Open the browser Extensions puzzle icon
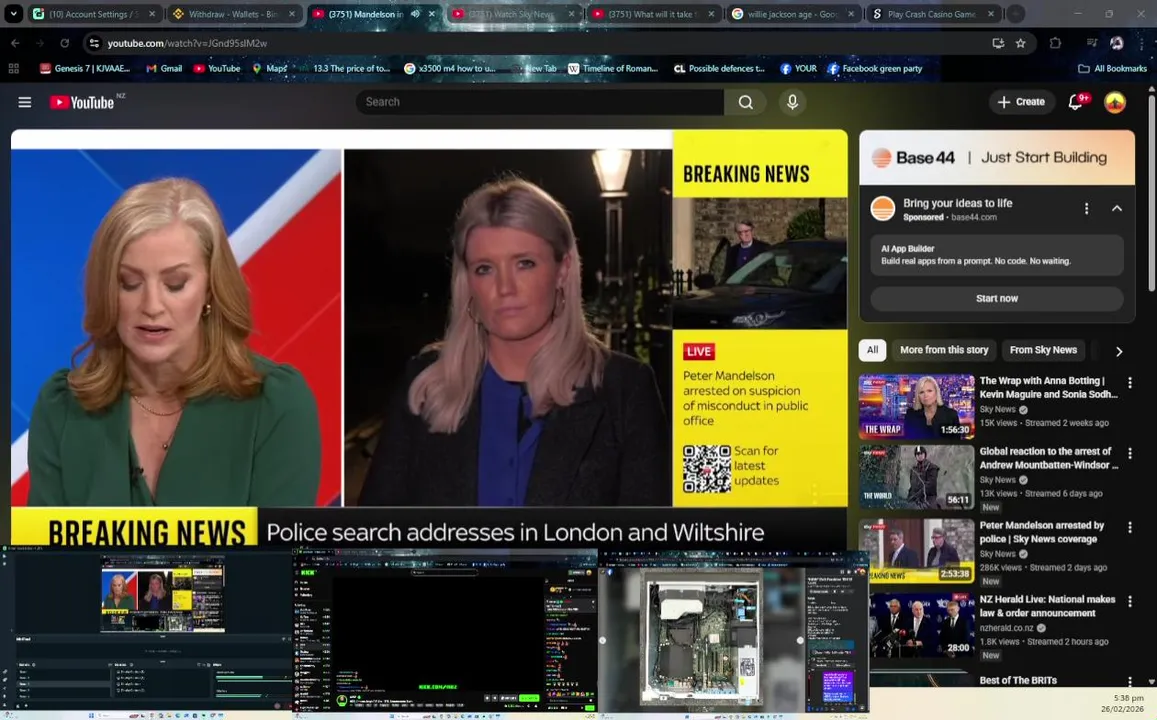 [1055, 44]
